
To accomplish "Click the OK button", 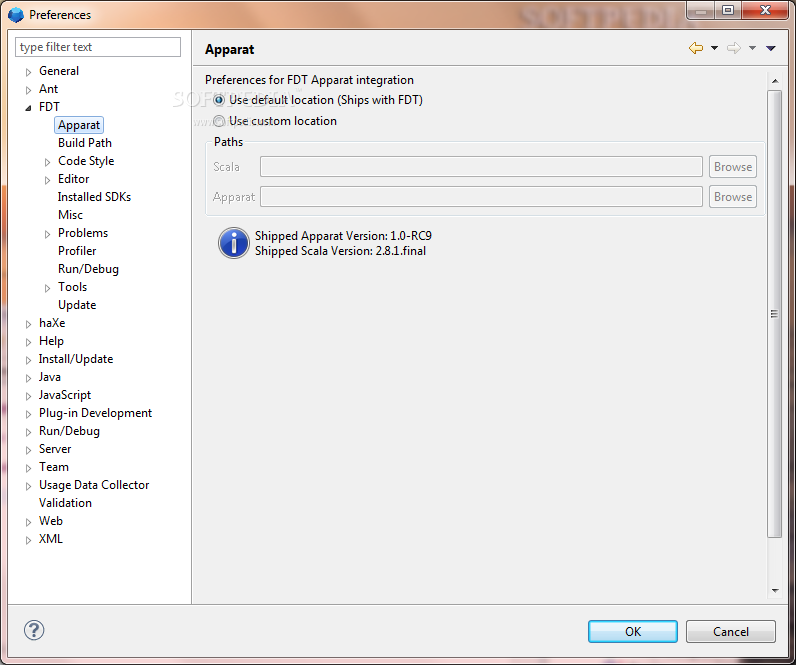I will pyautogui.click(x=633, y=631).
